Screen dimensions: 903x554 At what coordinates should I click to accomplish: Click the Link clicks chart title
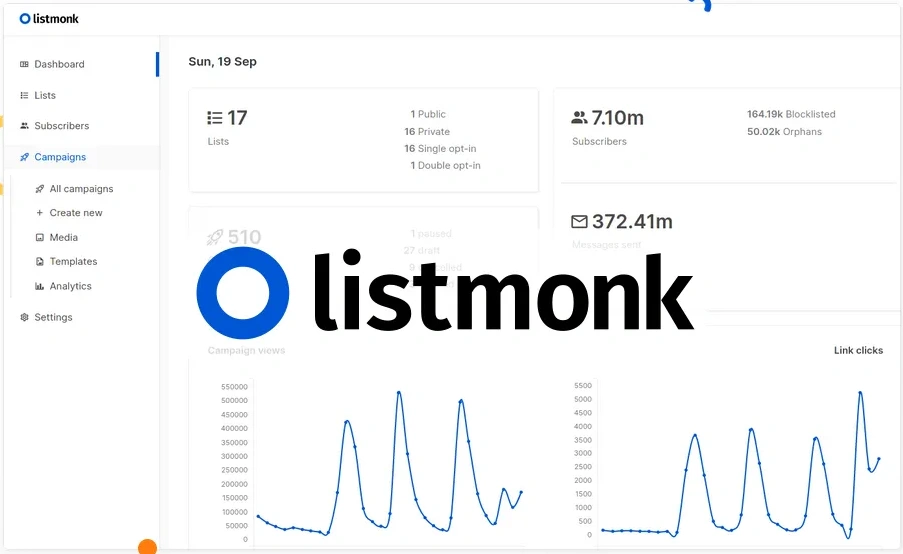pyautogui.click(x=858, y=350)
